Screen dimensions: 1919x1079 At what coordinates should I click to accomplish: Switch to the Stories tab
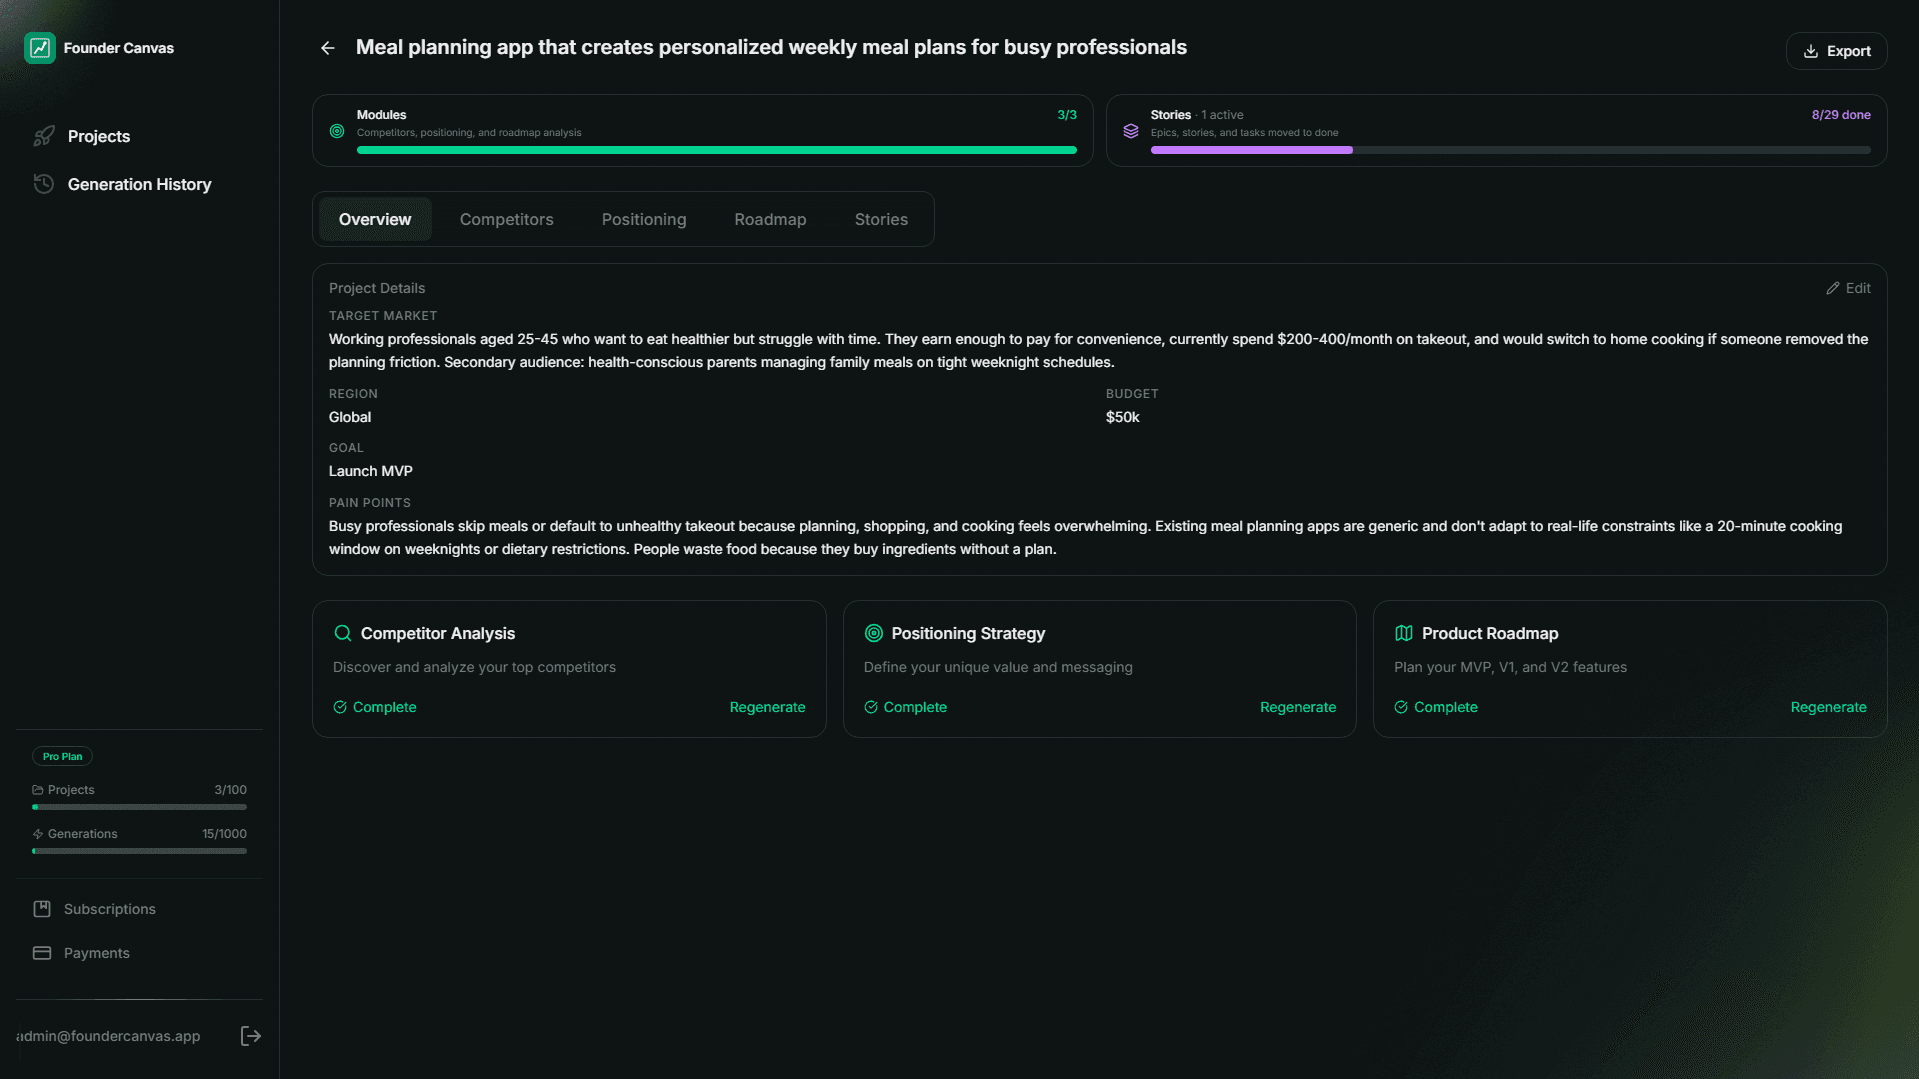click(881, 219)
